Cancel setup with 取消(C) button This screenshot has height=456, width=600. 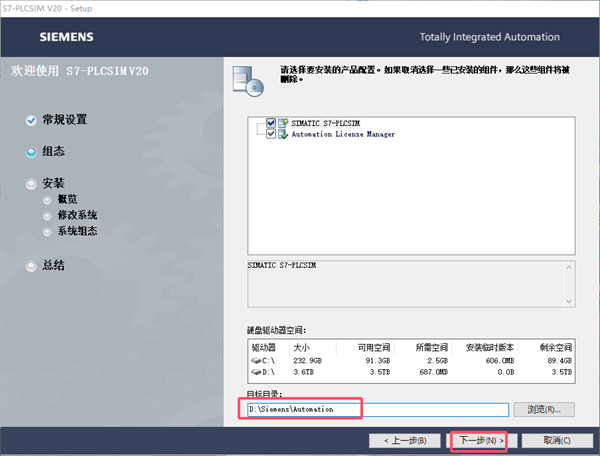click(x=557, y=441)
